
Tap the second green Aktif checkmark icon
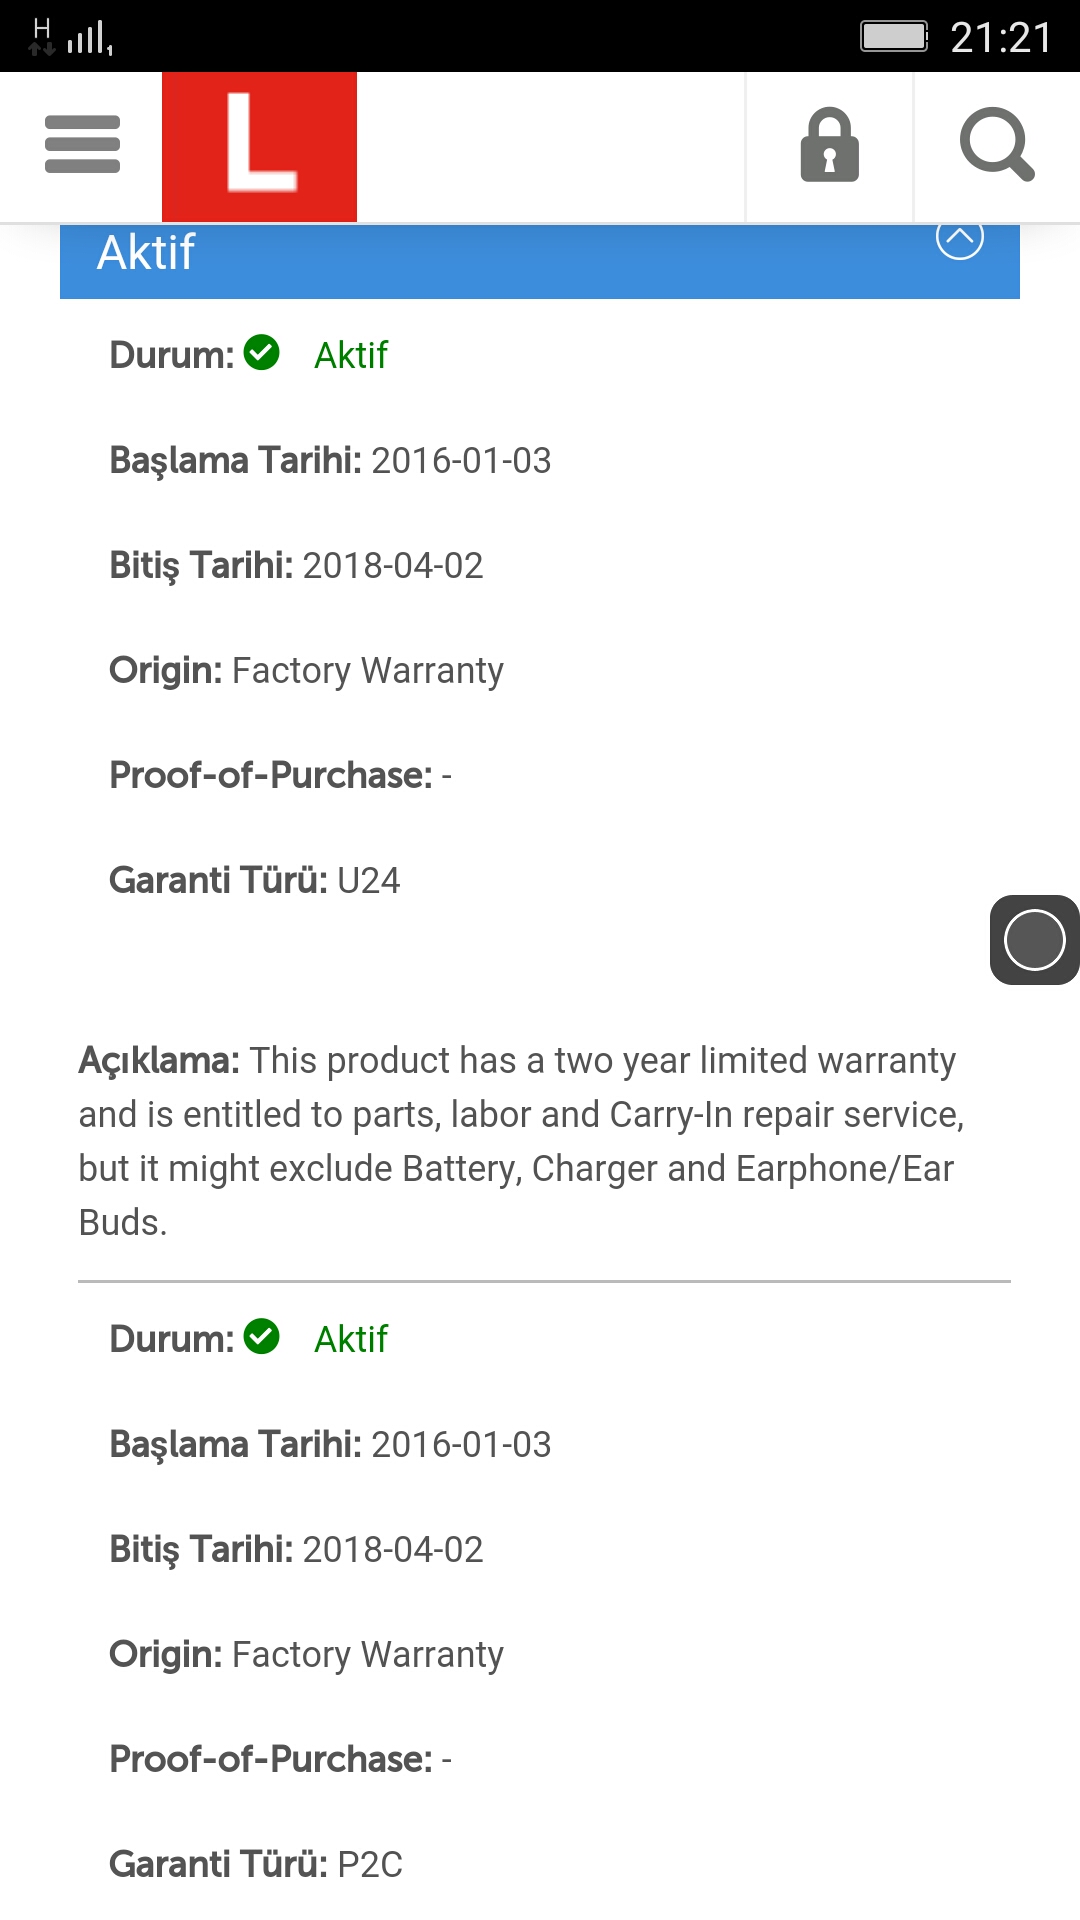262,1336
